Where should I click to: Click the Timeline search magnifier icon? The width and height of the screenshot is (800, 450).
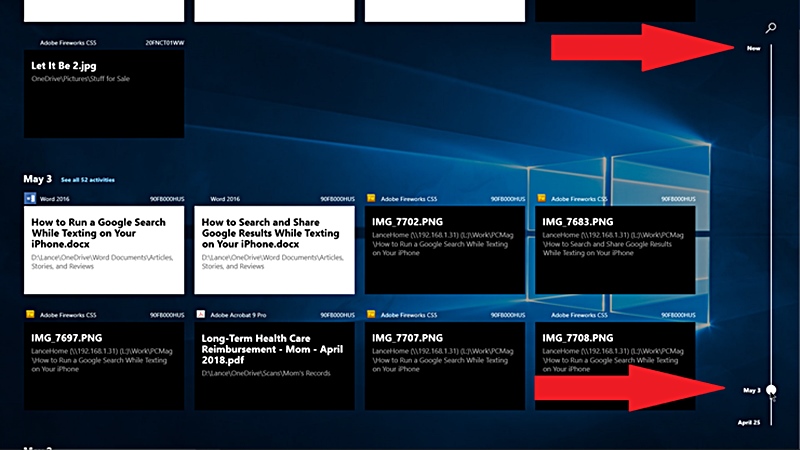coord(771,29)
